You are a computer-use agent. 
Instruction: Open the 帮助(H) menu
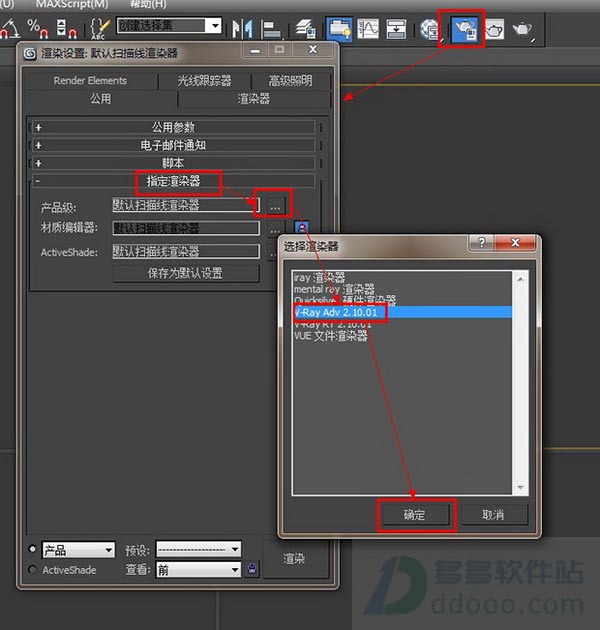pyautogui.click(x=148, y=4)
